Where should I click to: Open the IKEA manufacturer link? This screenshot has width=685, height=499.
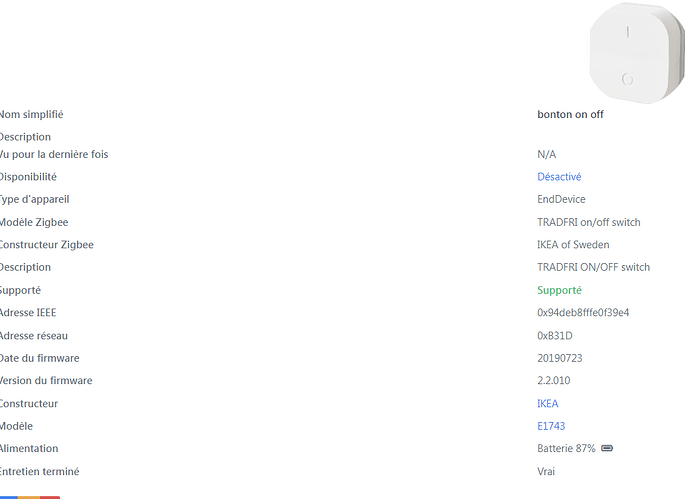pyautogui.click(x=547, y=404)
